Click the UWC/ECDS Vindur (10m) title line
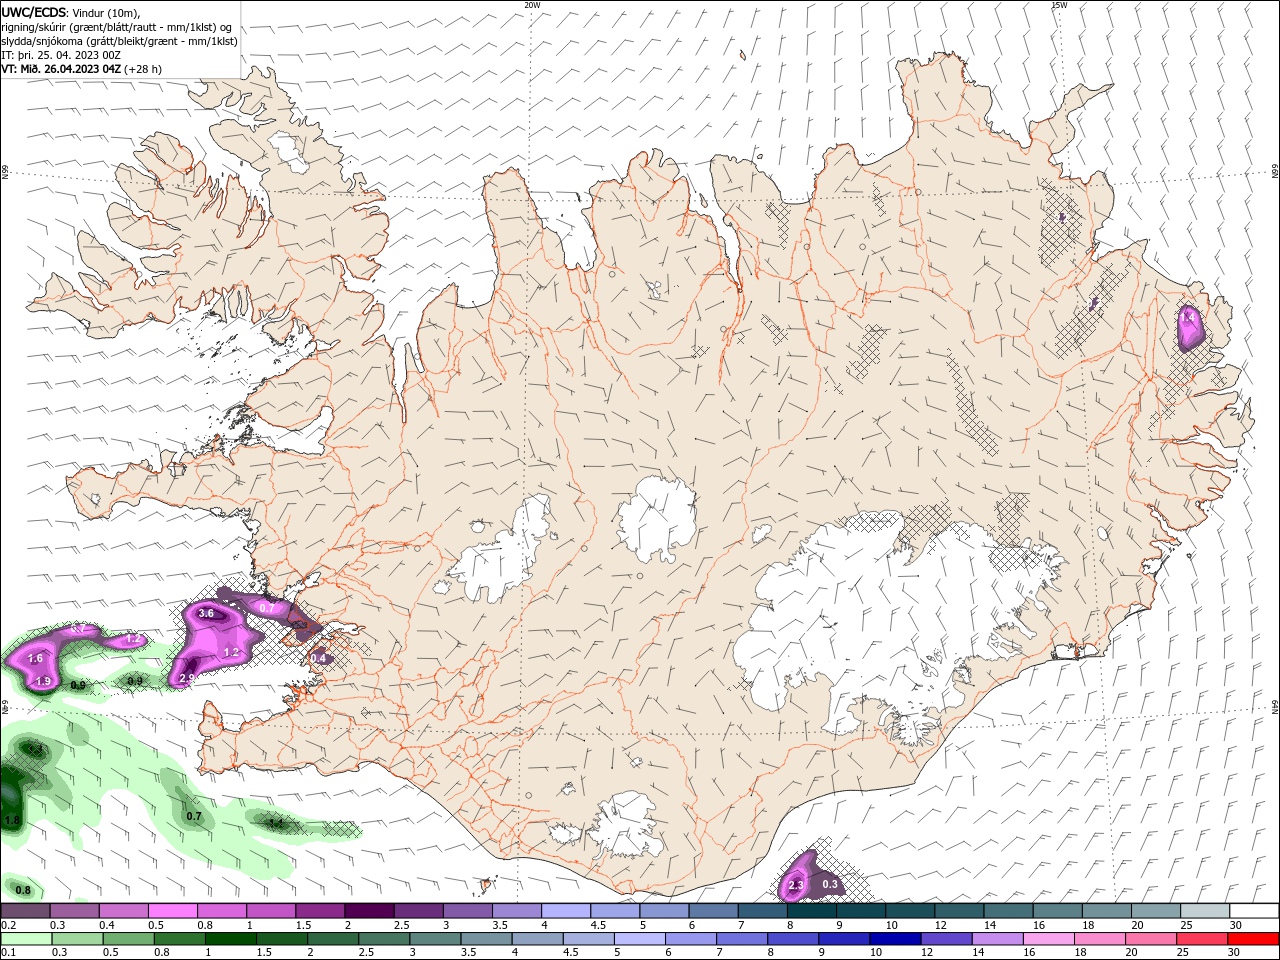 70,12
